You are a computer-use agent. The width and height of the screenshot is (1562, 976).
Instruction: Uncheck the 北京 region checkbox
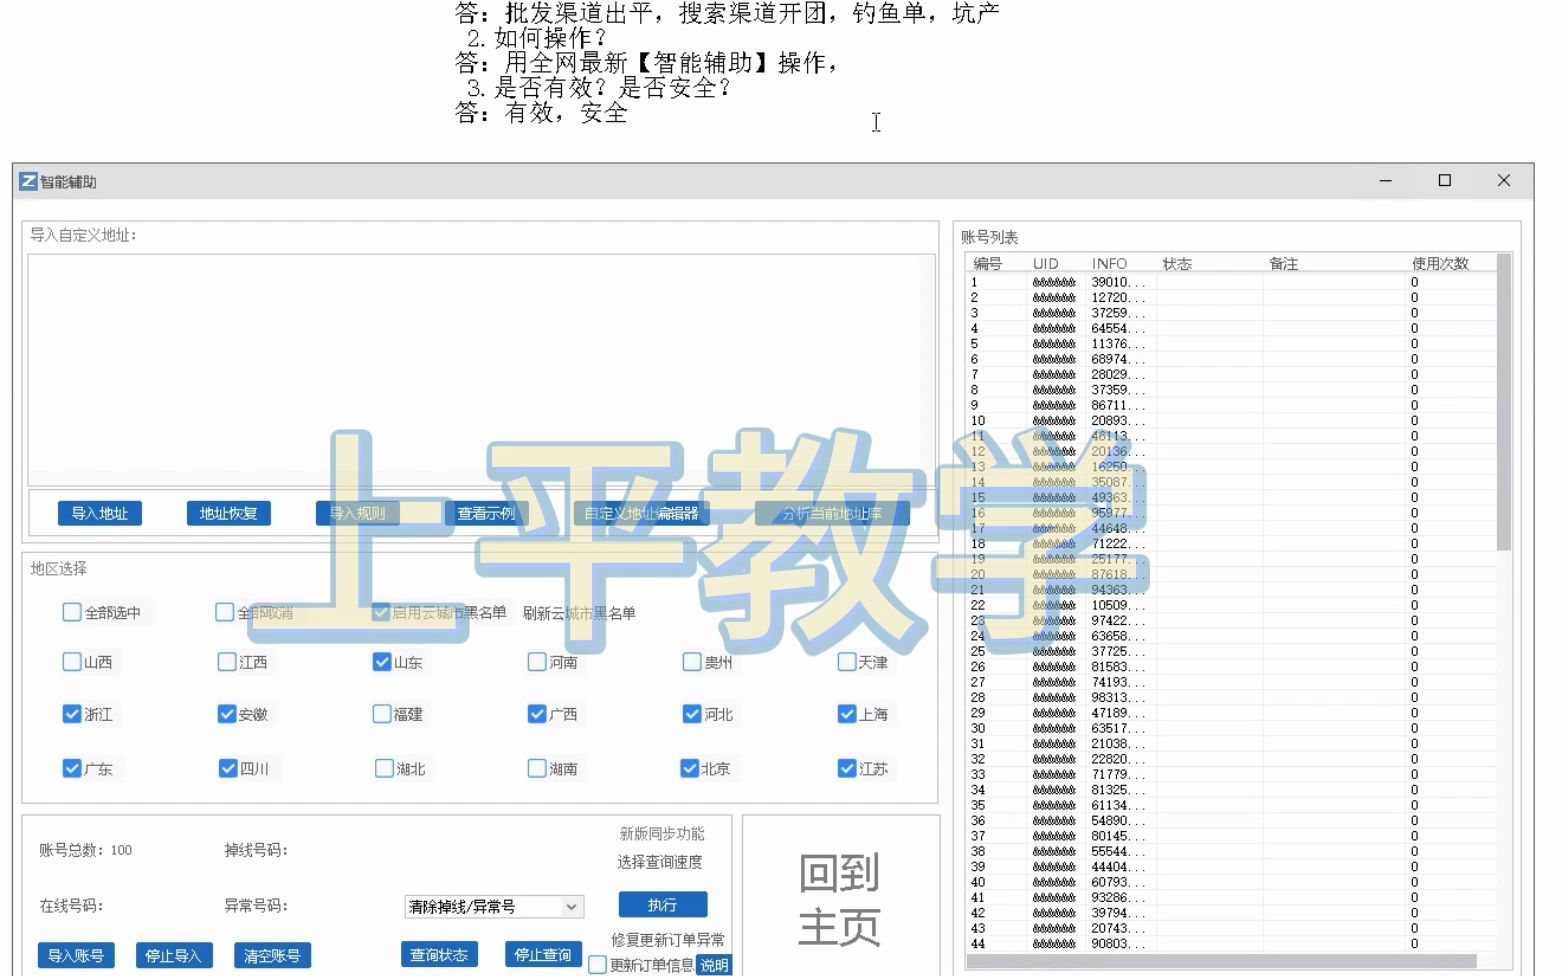[x=689, y=768]
